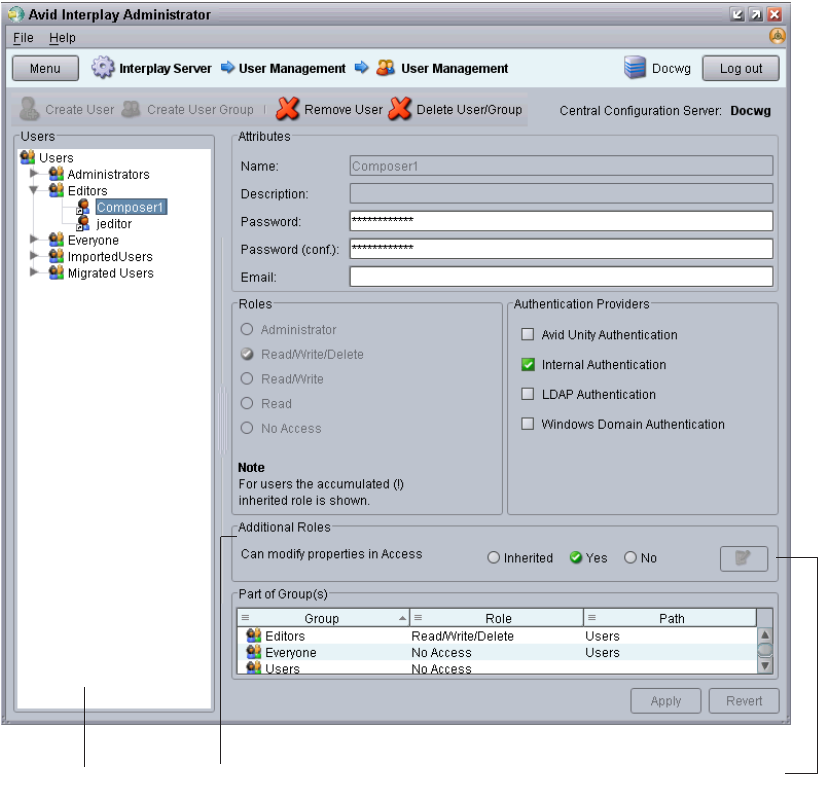Select the Inherited radio option
The height and width of the screenshot is (788, 828).
(x=493, y=558)
